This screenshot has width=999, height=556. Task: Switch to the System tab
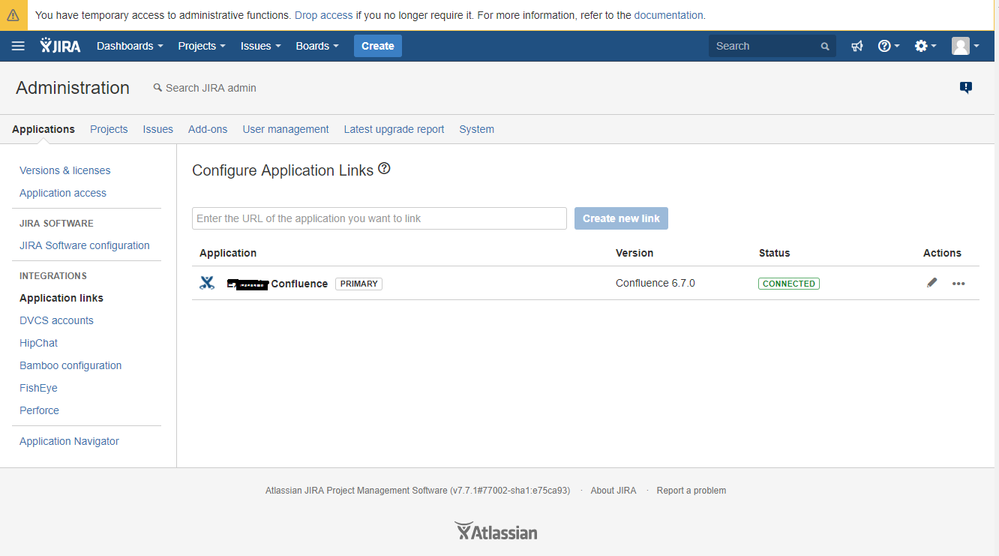pyautogui.click(x=477, y=129)
